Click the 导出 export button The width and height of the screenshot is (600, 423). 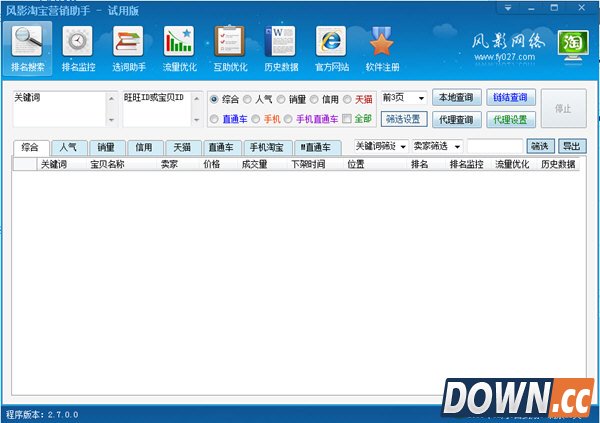pyautogui.click(x=572, y=146)
